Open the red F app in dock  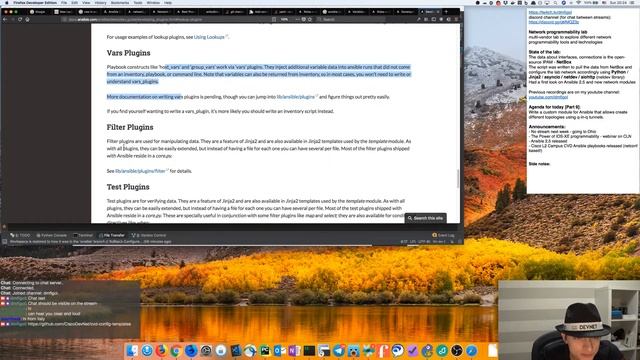click(383, 350)
